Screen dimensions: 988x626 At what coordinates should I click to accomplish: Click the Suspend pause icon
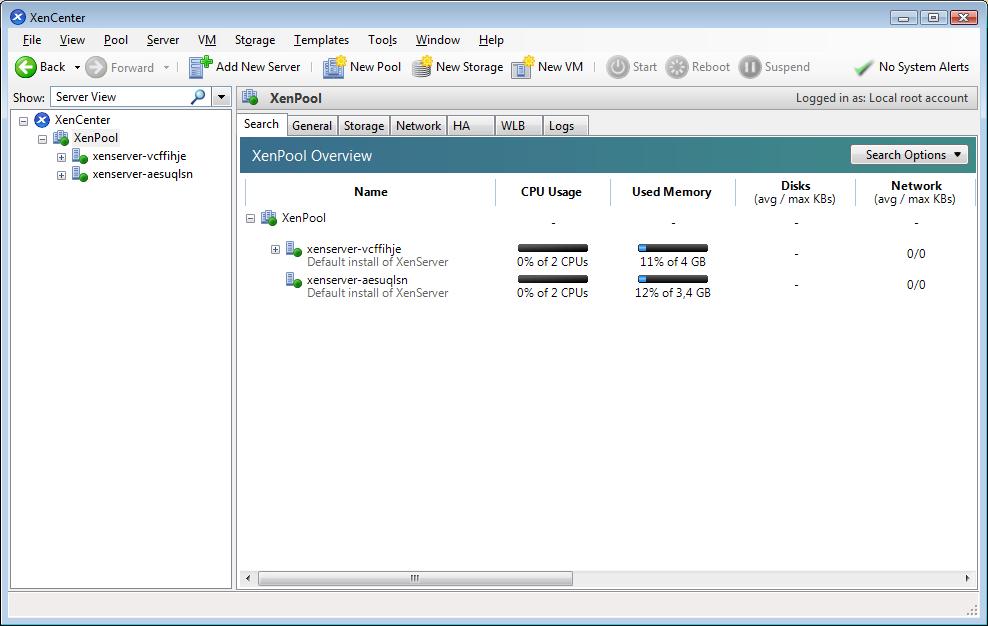pyautogui.click(x=750, y=67)
